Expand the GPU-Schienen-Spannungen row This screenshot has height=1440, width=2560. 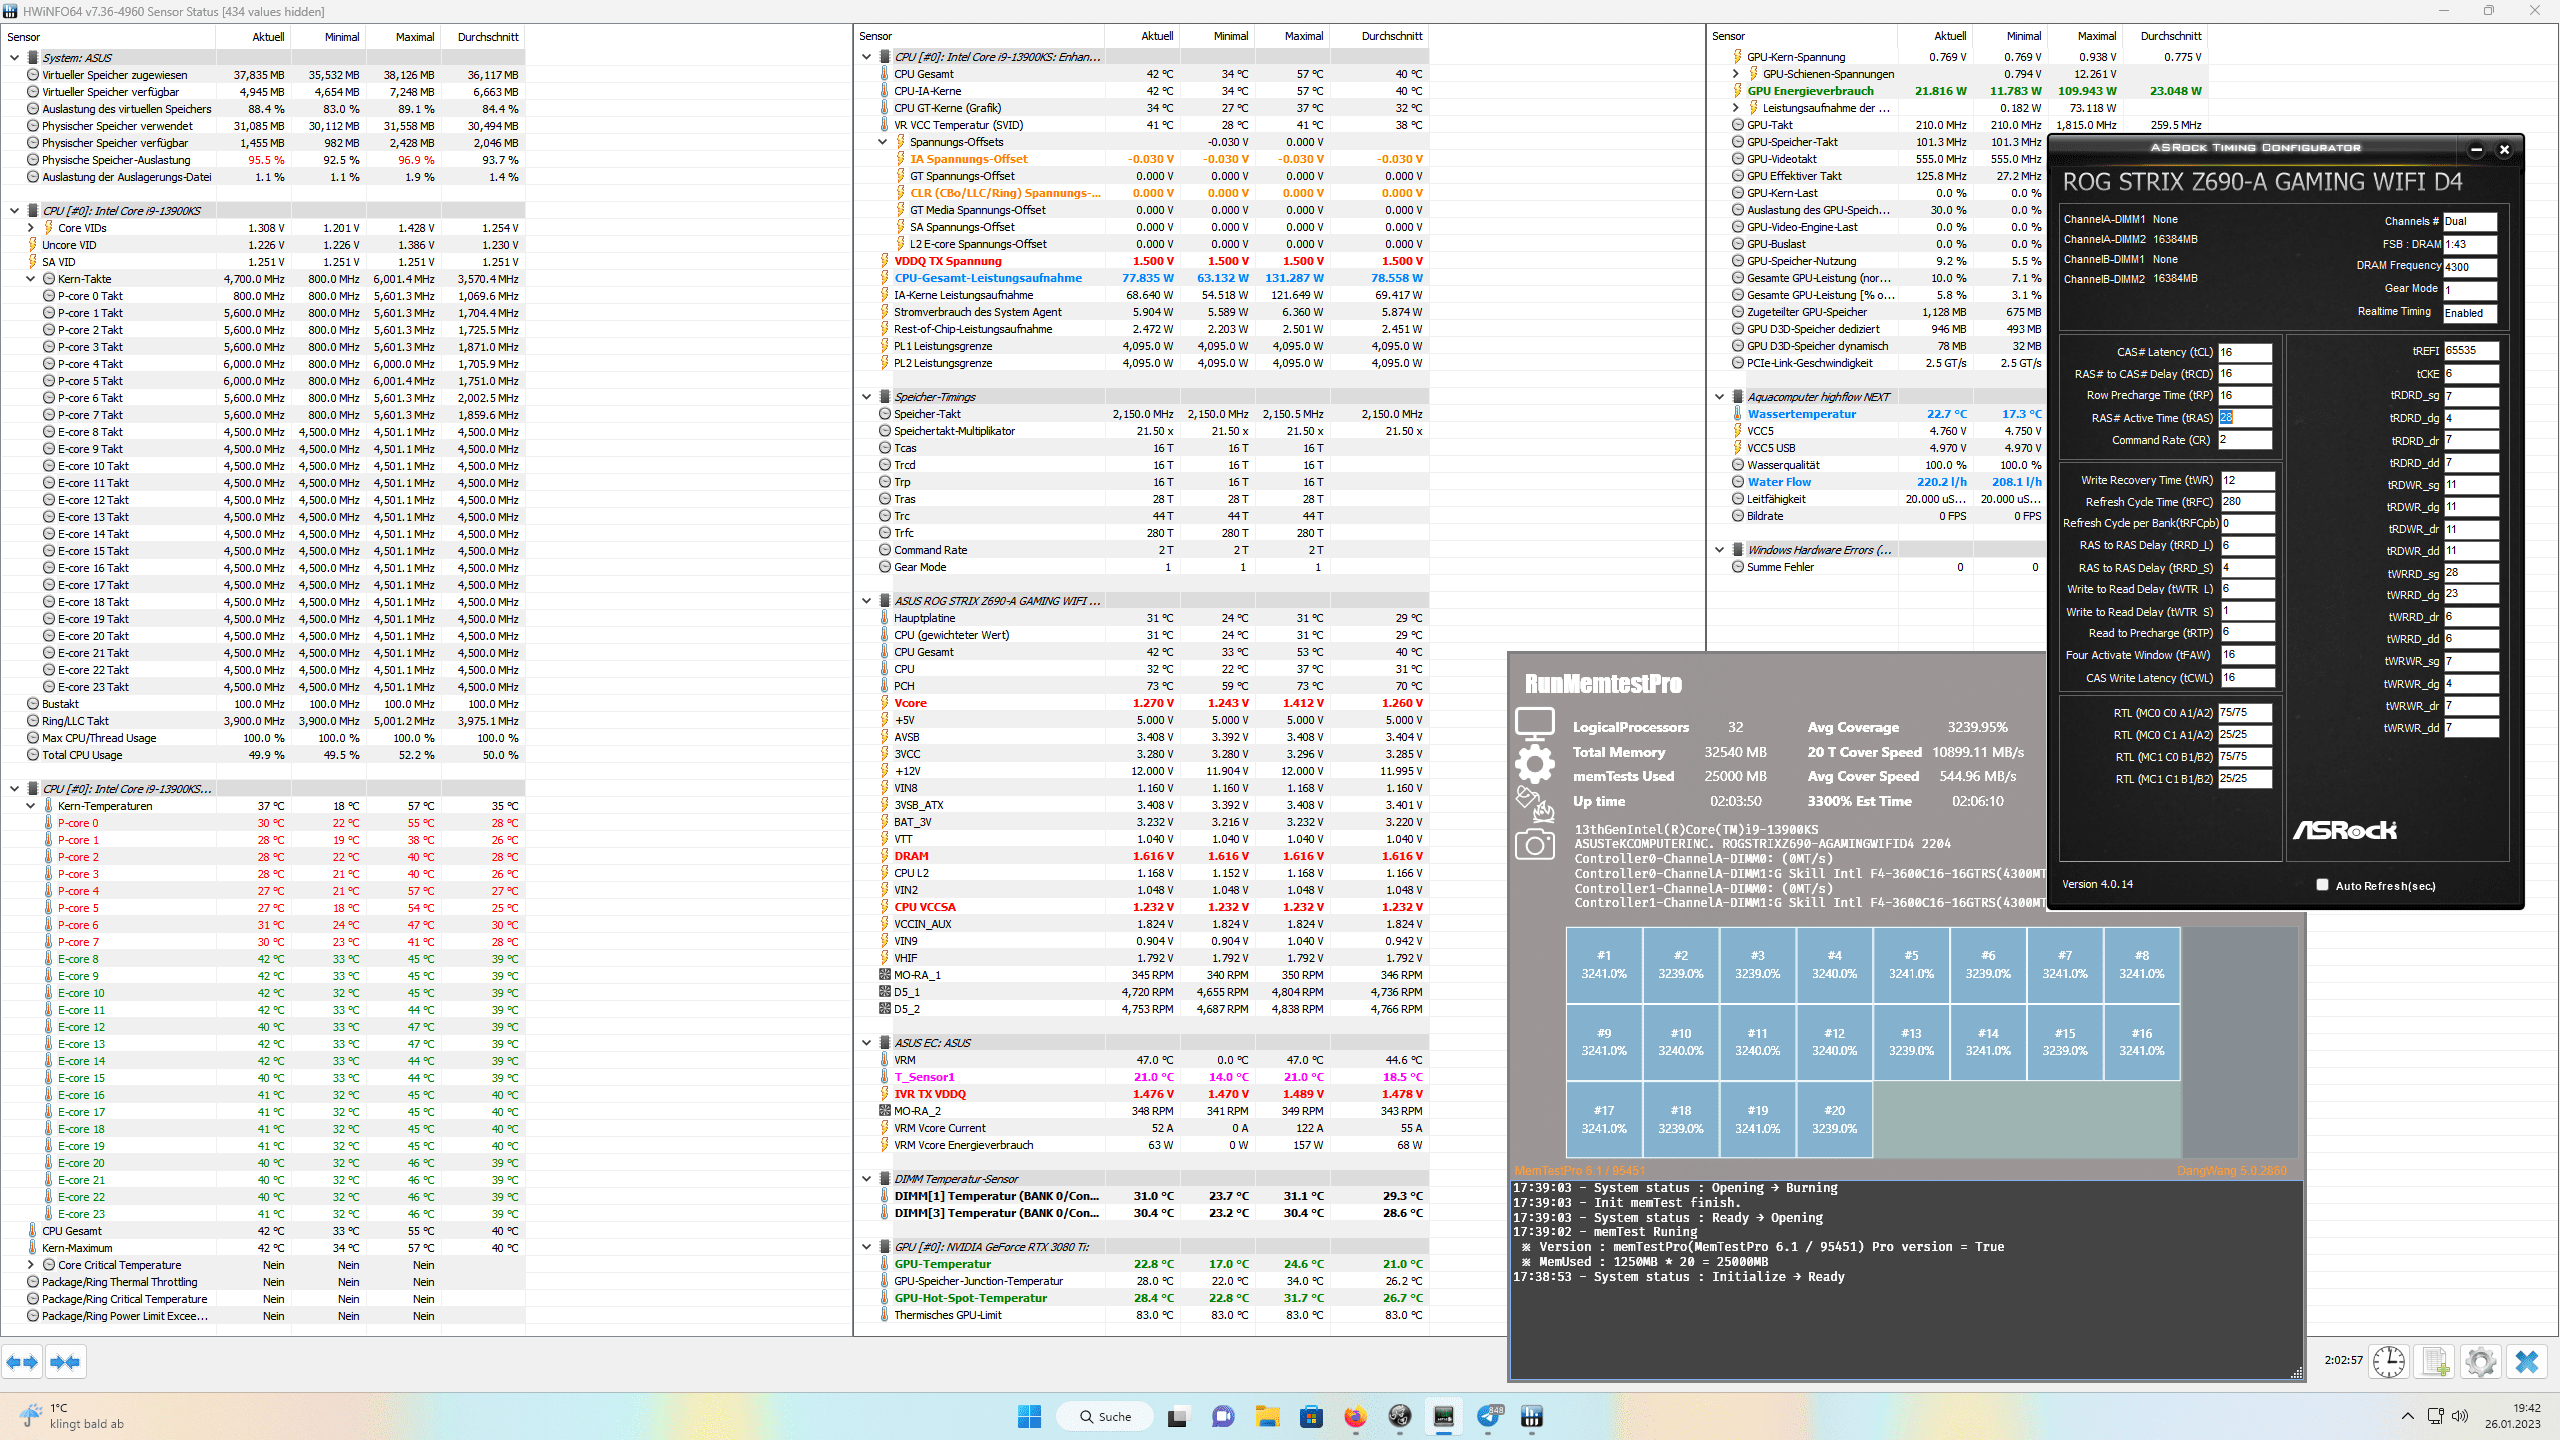[1735, 74]
